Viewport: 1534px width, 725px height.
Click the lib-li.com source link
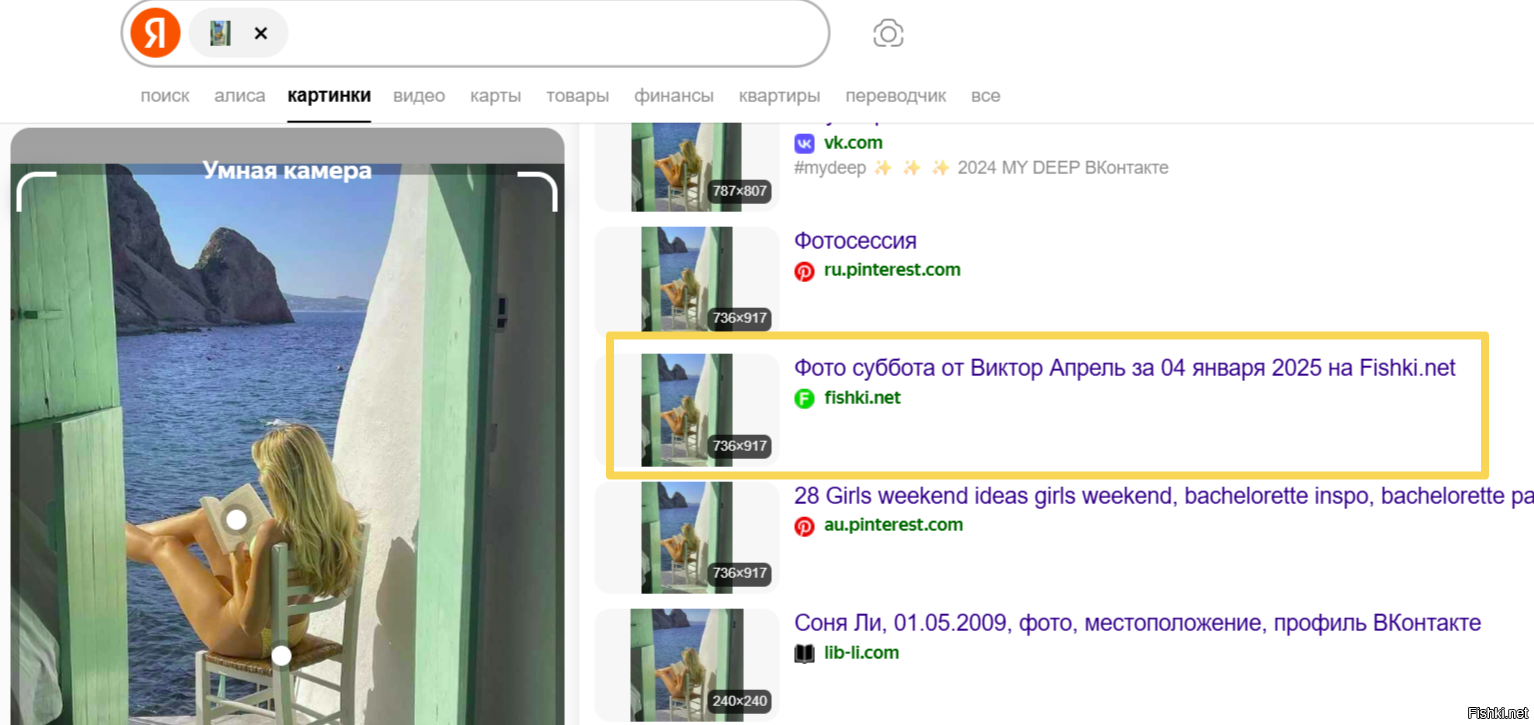click(861, 653)
